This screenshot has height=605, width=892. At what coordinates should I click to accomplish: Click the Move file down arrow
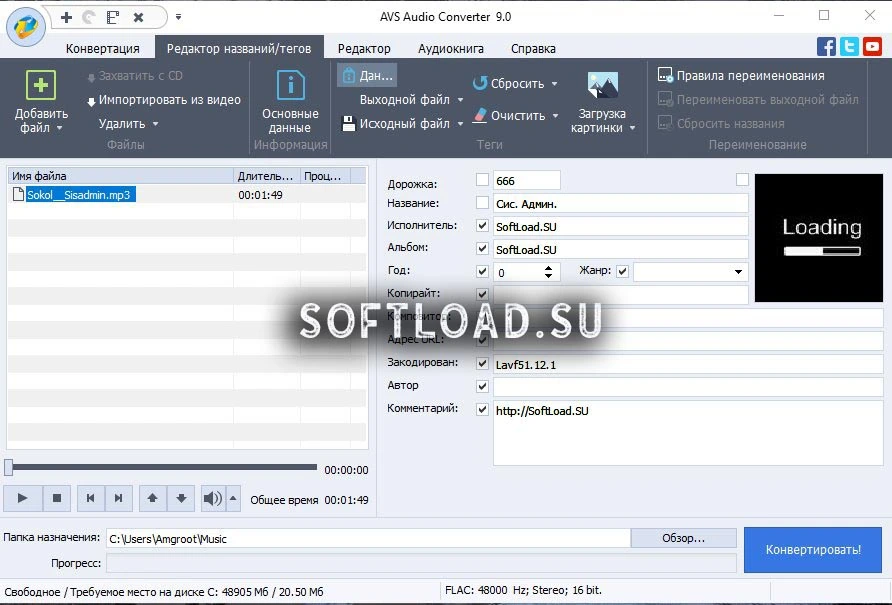181,499
